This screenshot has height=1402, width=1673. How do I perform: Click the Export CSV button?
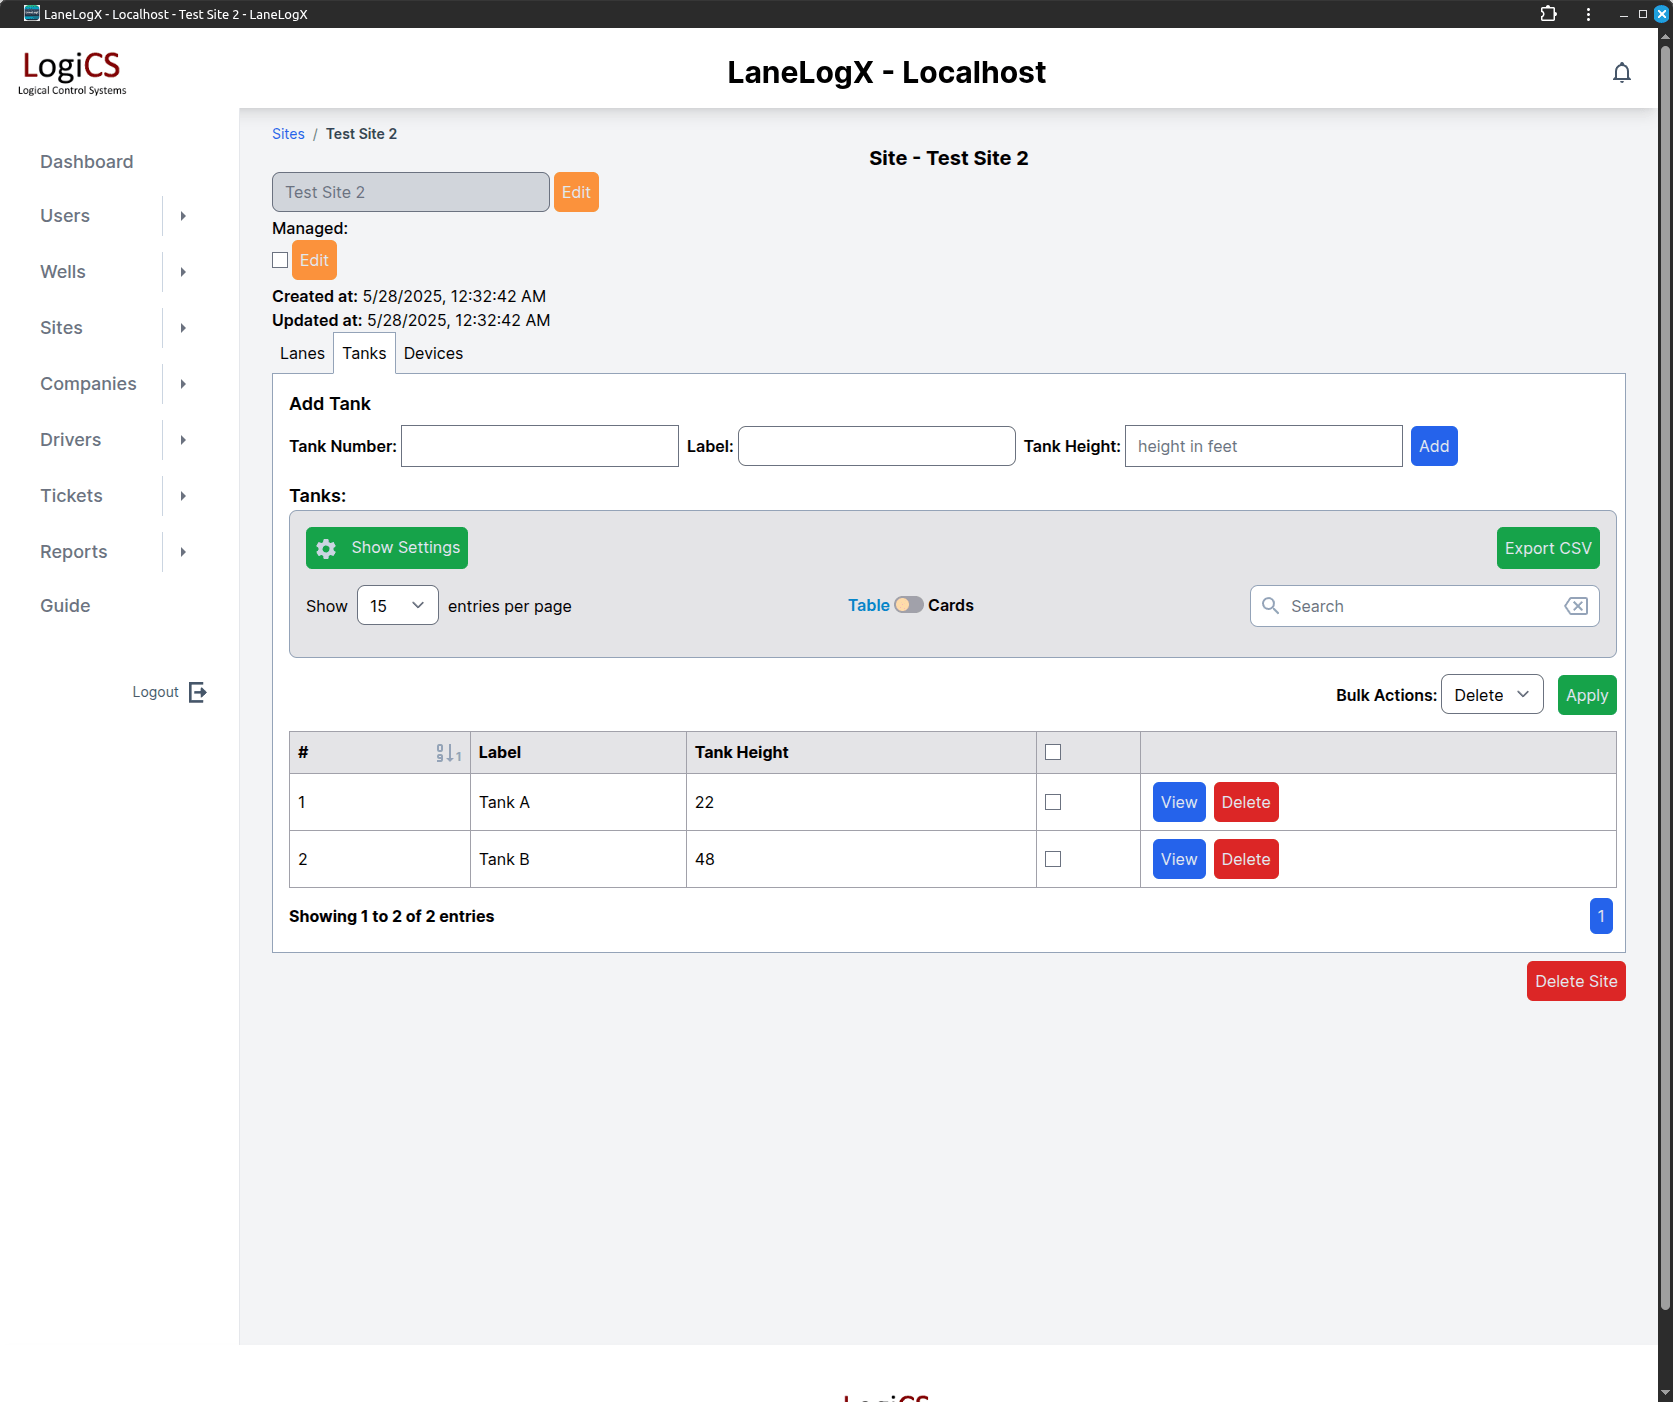(x=1547, y=548)
